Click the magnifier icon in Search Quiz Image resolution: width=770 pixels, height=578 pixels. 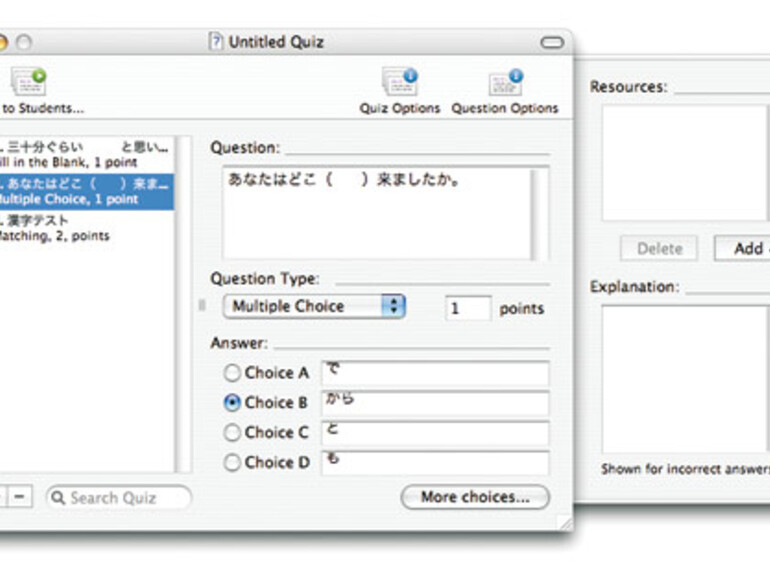58,497
